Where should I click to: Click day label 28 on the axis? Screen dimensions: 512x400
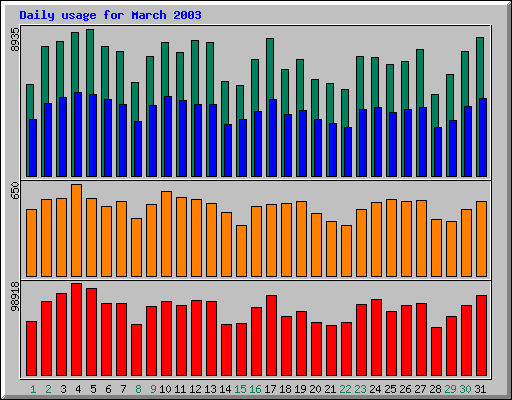[435, 389]
